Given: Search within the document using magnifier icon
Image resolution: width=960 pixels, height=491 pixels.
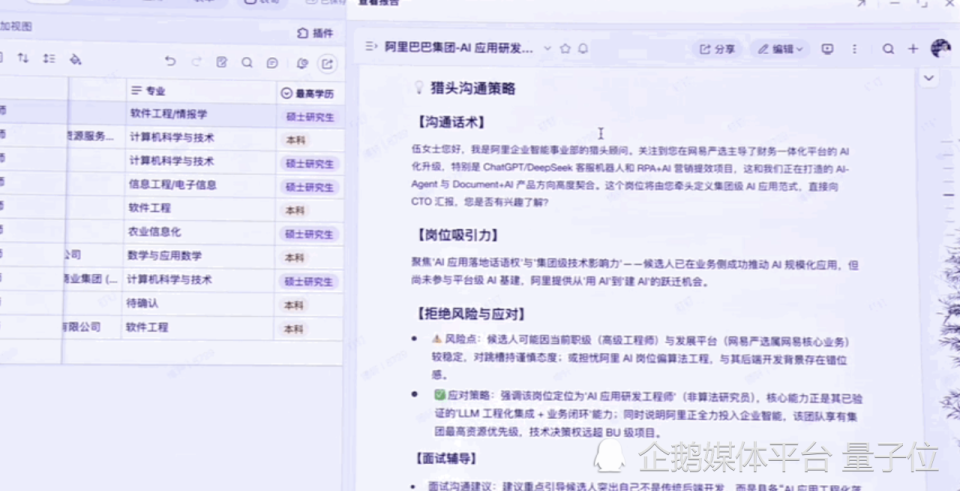Looking at the screenshot, I should 888,49.
